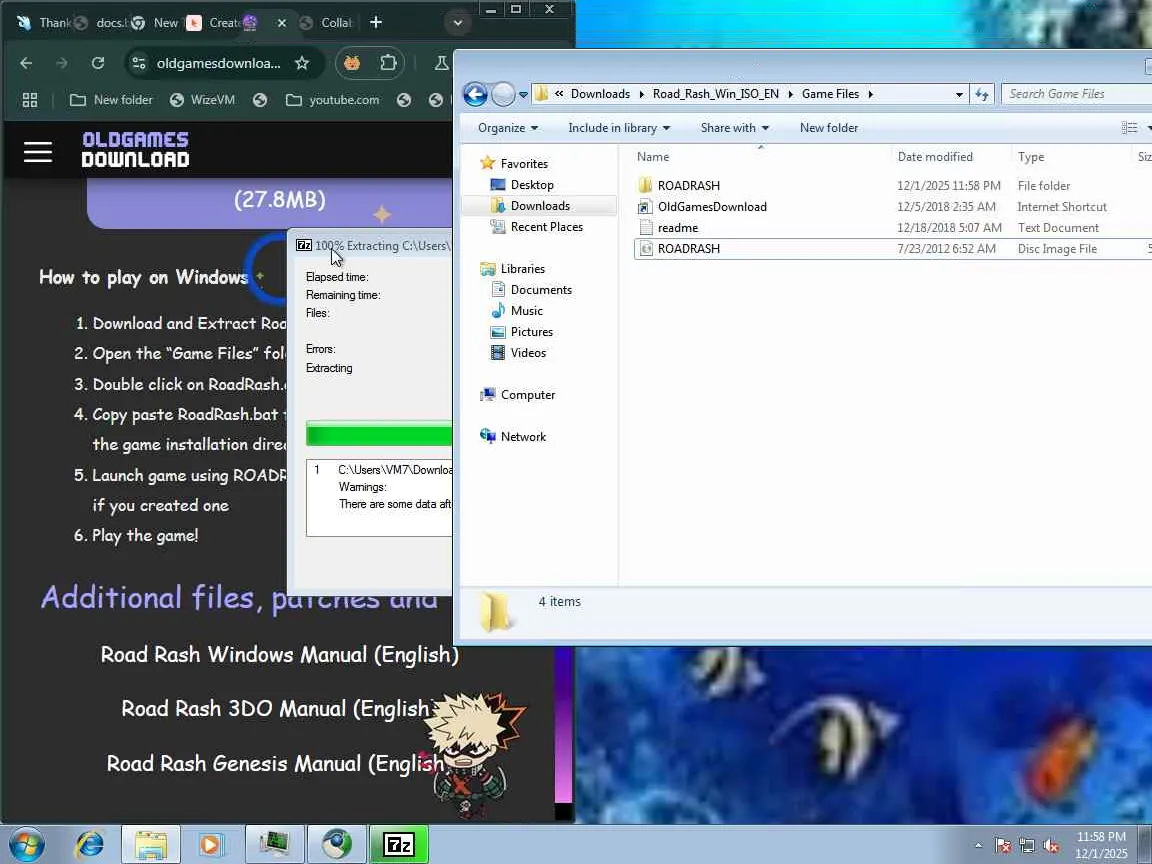Click the OldGames Download site logo
The height and width of the screenshot is (864, 1152).
tap(135, 150)
